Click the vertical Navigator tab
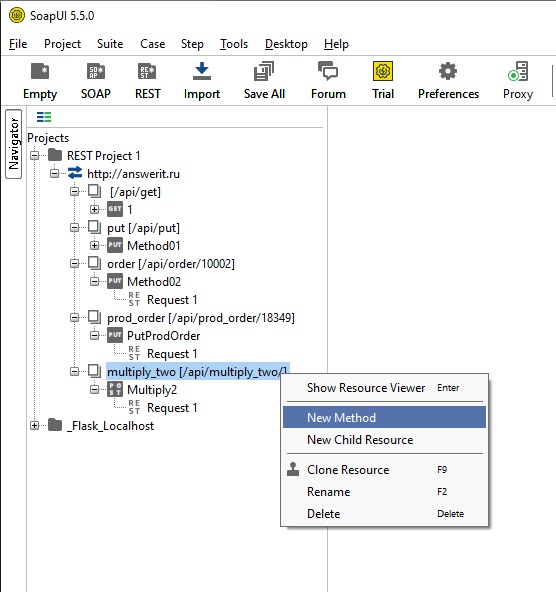The height and width of the screenshot is (592, 556). (x=14, y=144)
